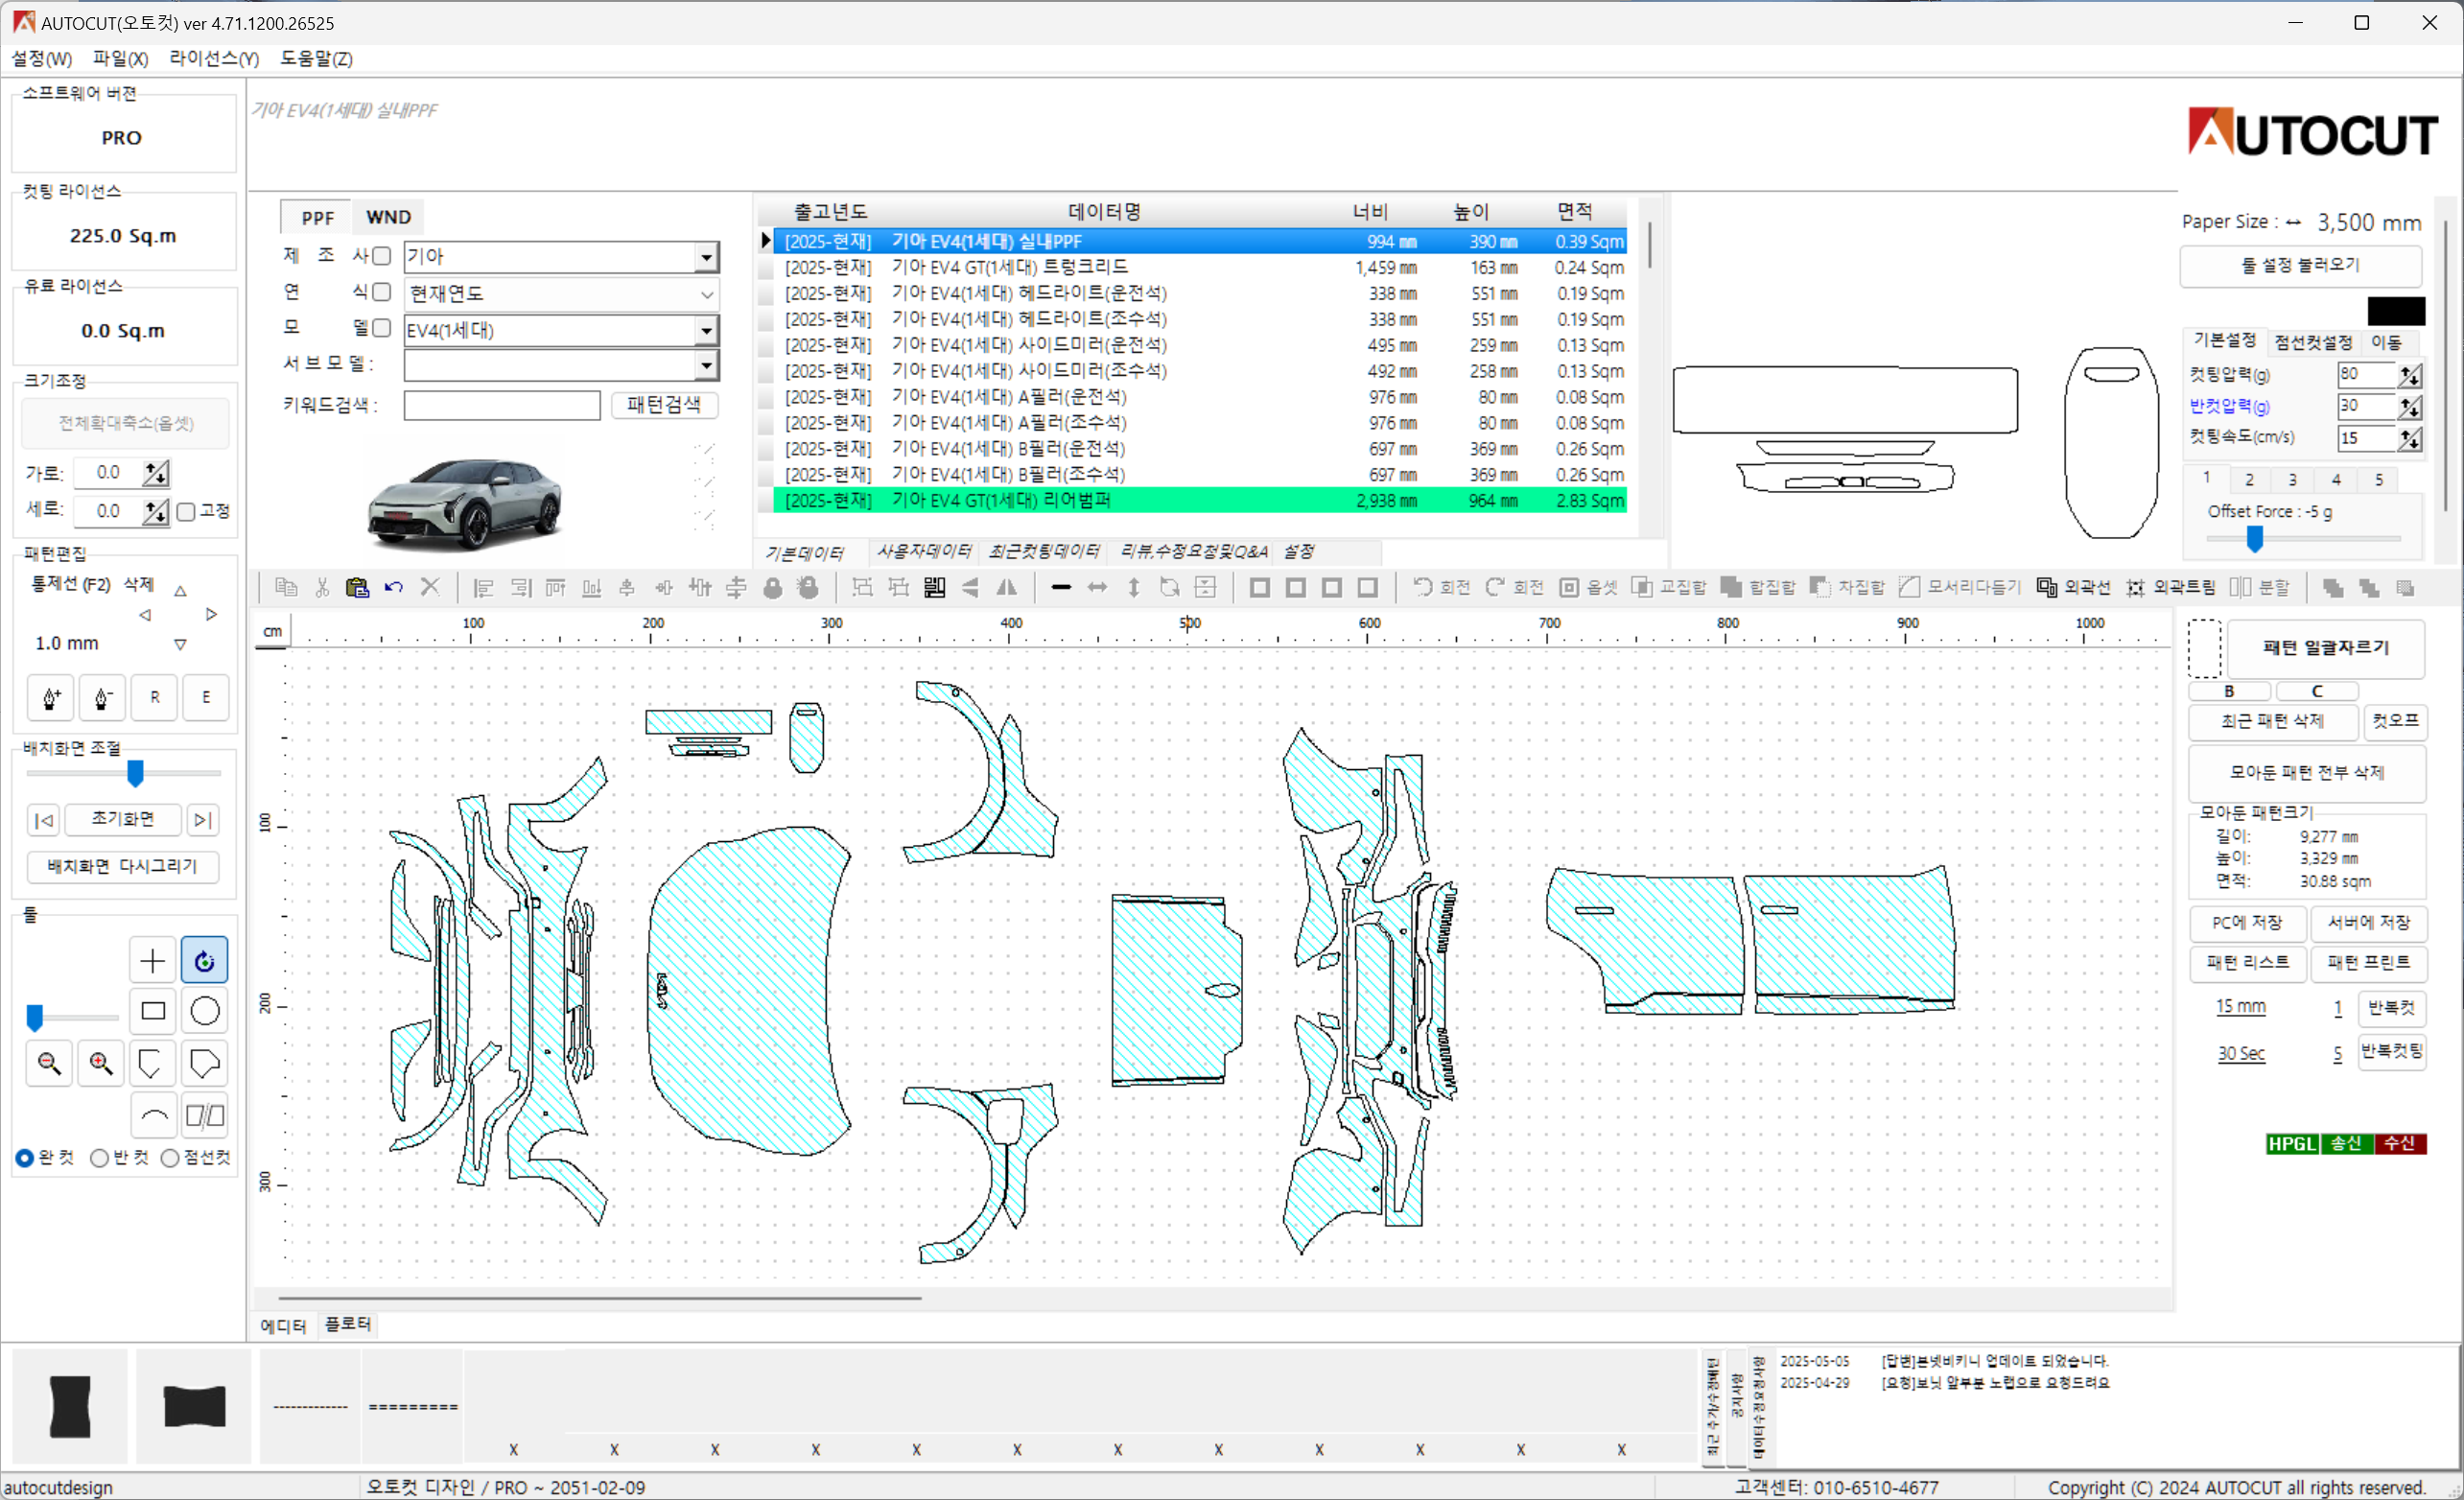2464x1500 pixels.
Task: Switch to the 플로터 tab
Action: pyautogui.click(x=348, y=1324)
